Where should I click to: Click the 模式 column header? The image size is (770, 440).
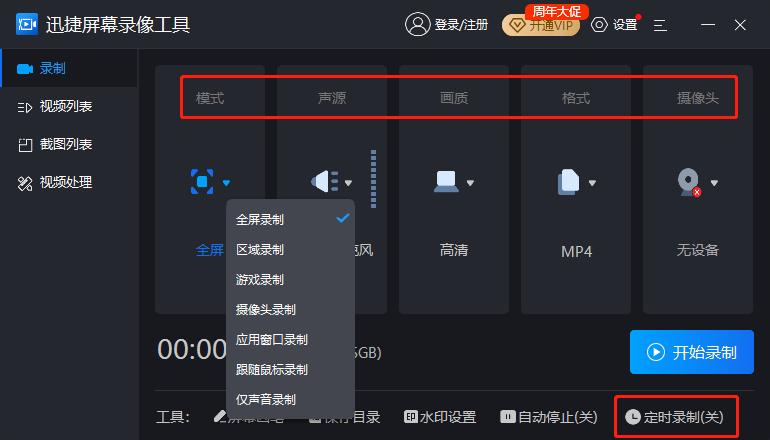point(210,98)
